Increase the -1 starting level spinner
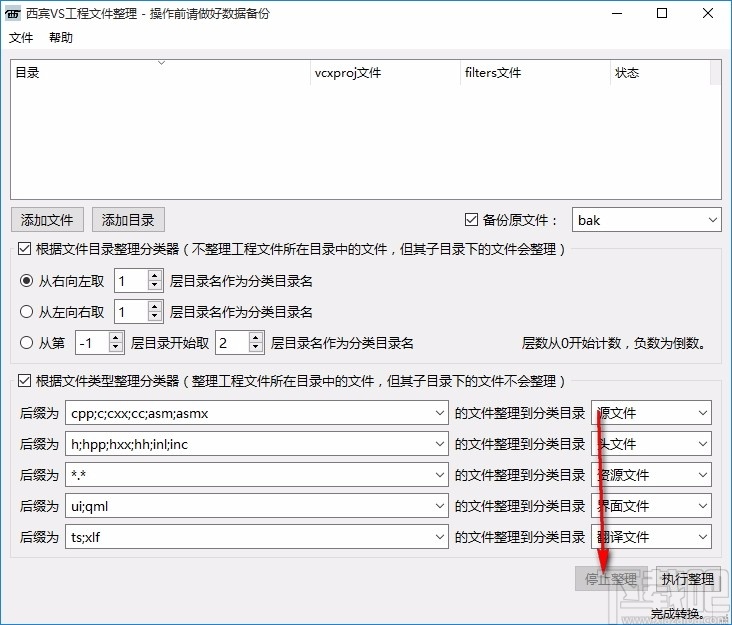Viewport: 732px width, 625px height. point(116,338)
